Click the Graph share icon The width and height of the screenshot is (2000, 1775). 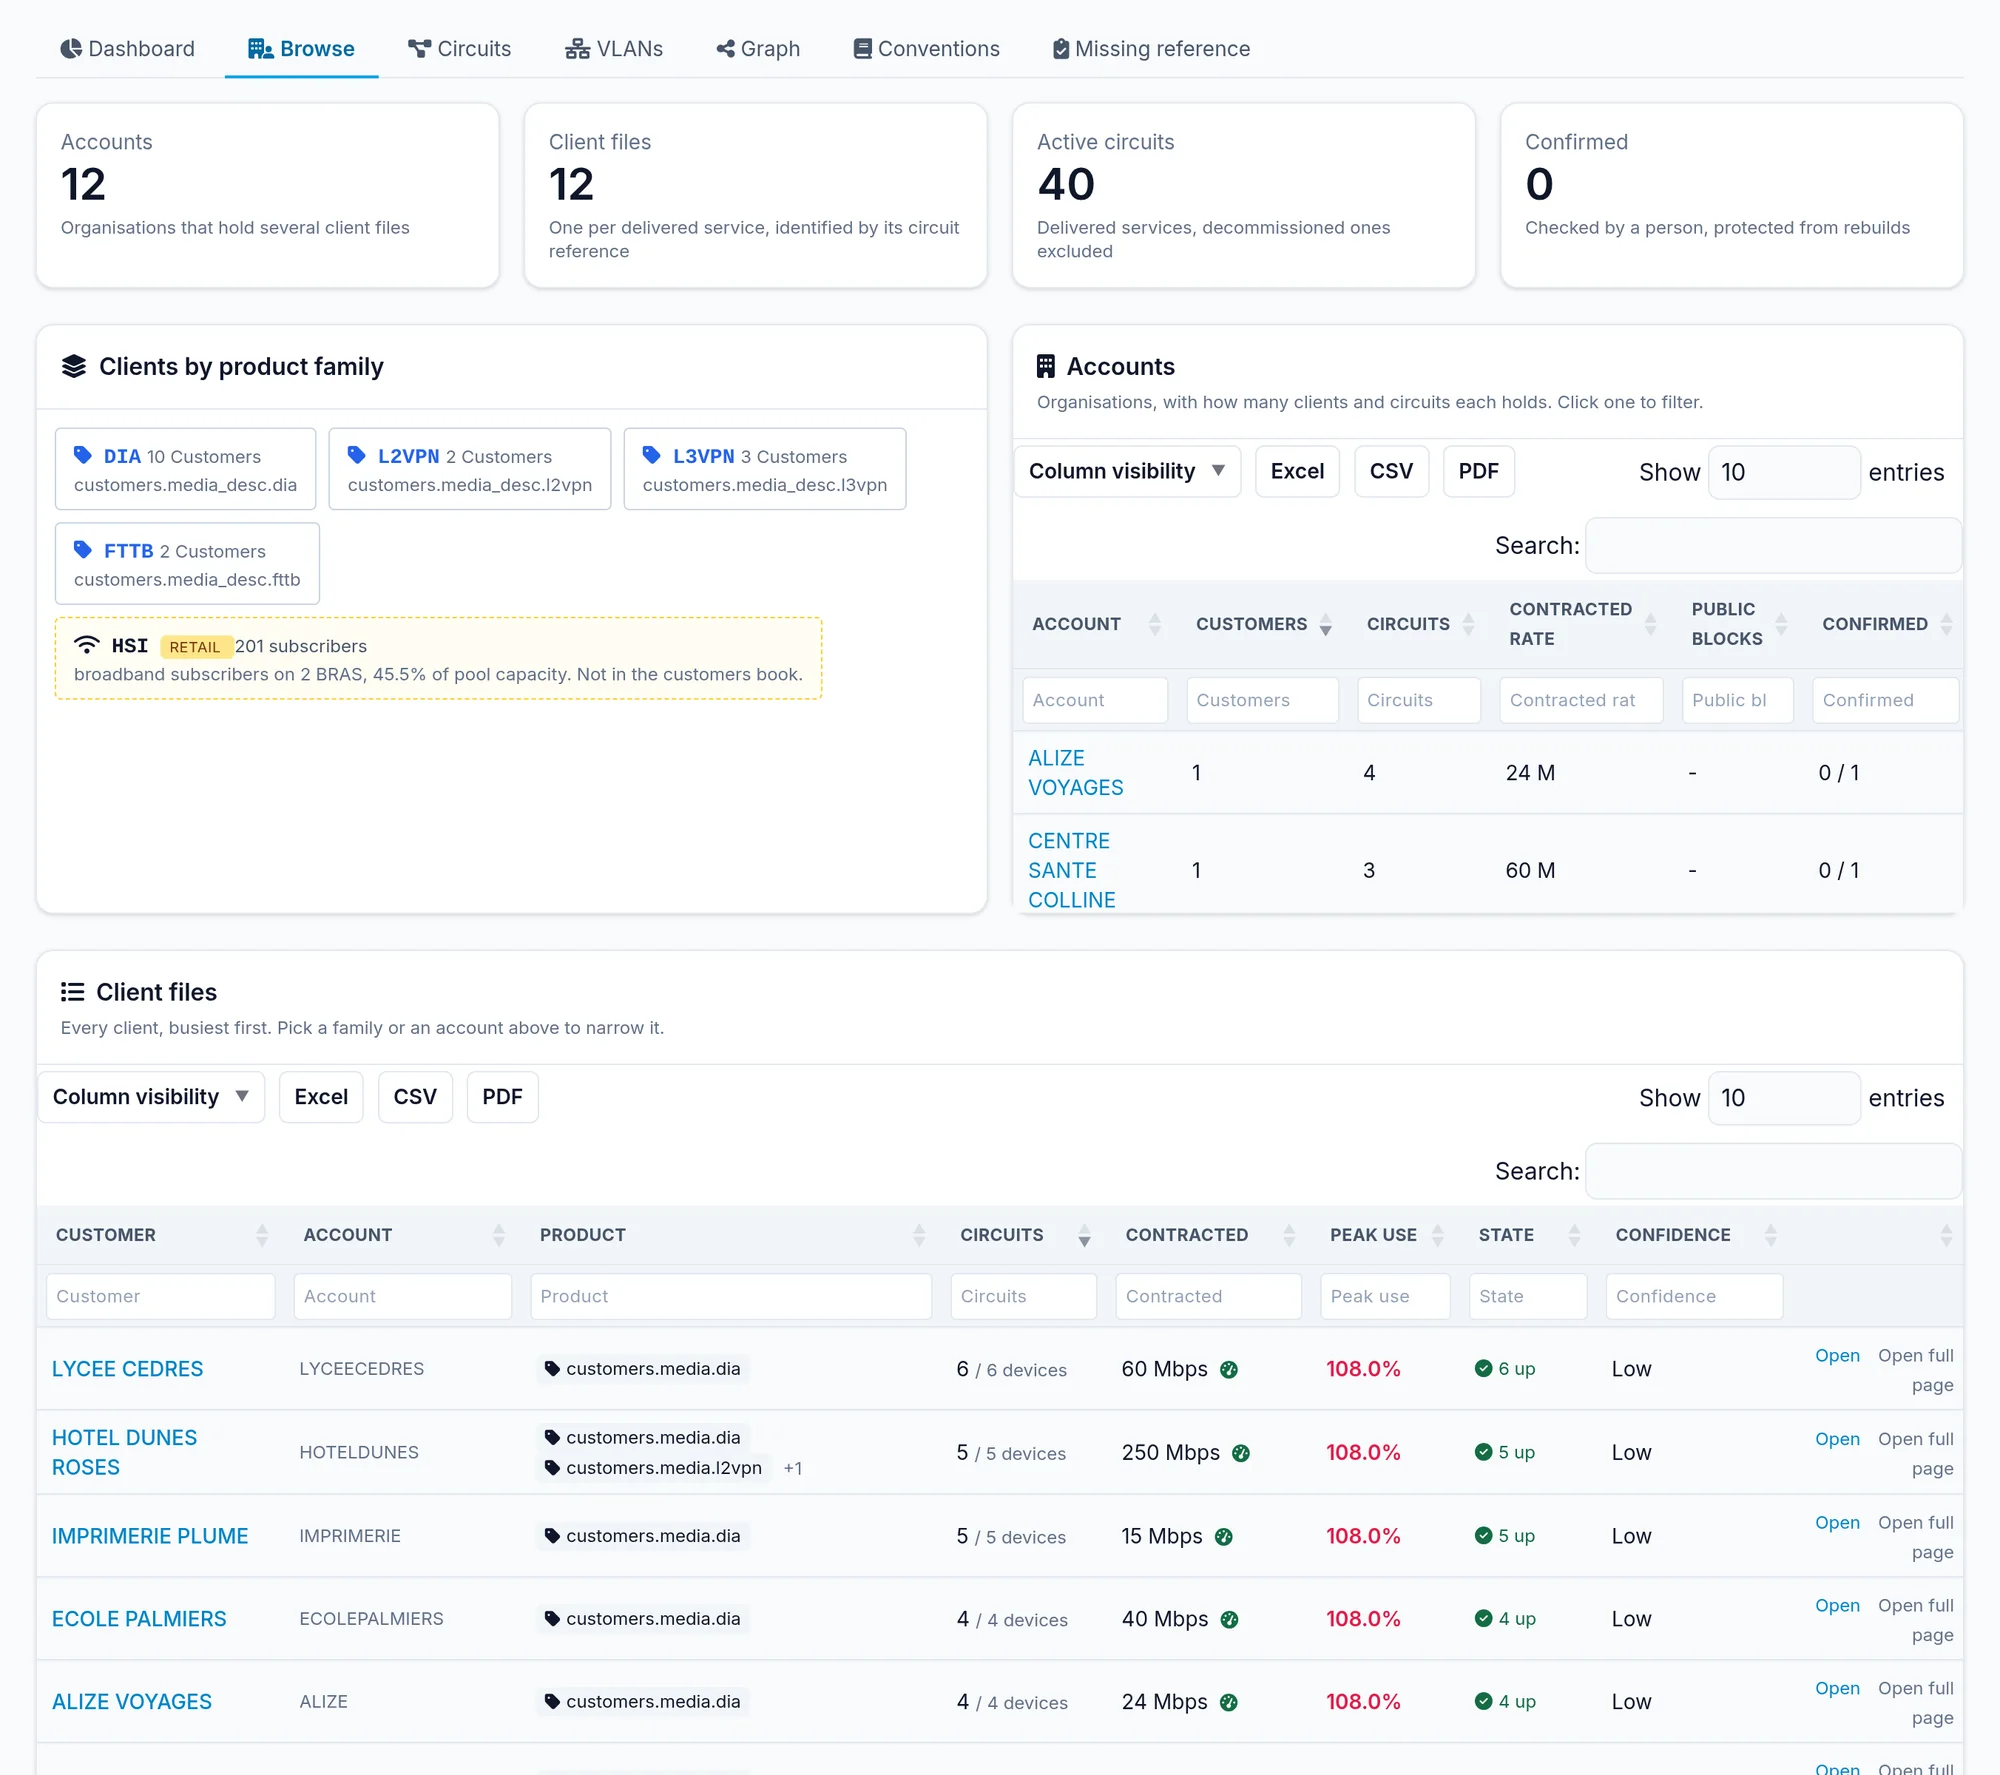tap(725, 49)
